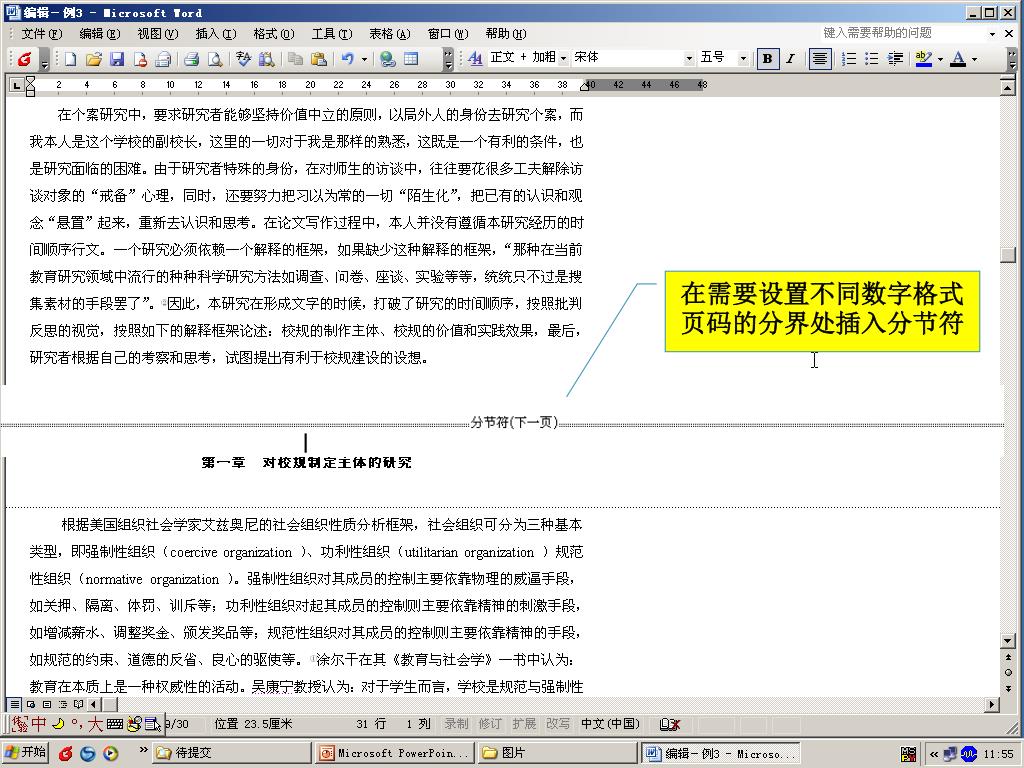Toggle Italic formatting
The height and width of the screenshot is (768, 1024).
tap(790, 59)
